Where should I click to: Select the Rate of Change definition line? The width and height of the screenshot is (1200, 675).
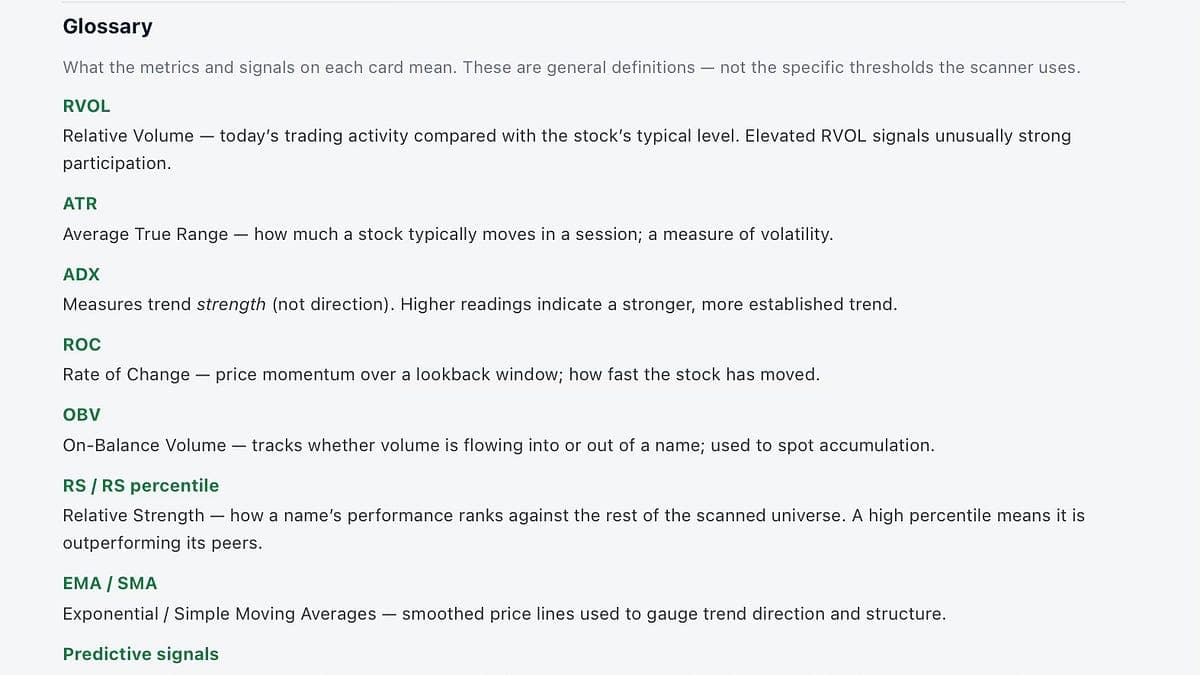coord(441,374)
